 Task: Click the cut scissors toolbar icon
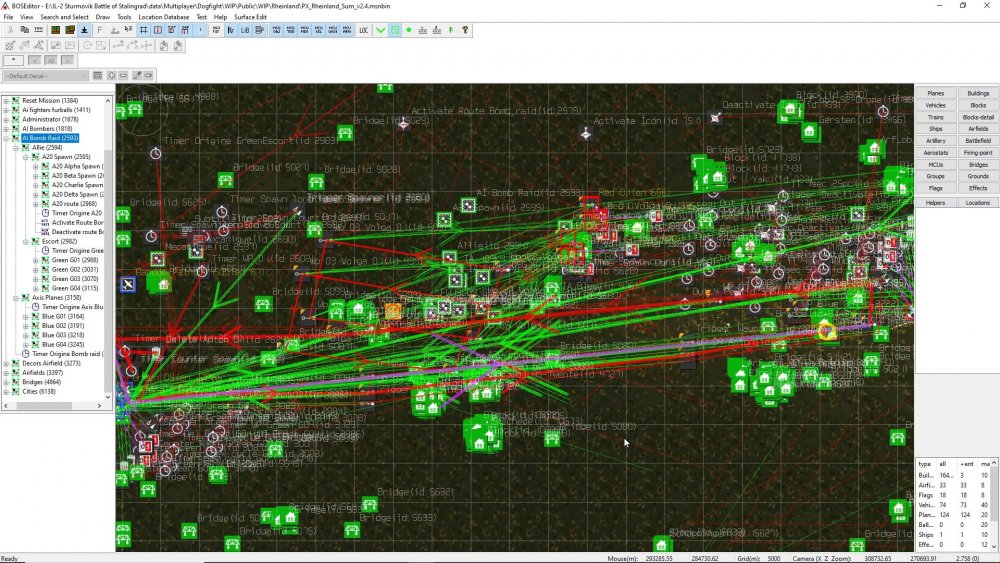[10, 30]
